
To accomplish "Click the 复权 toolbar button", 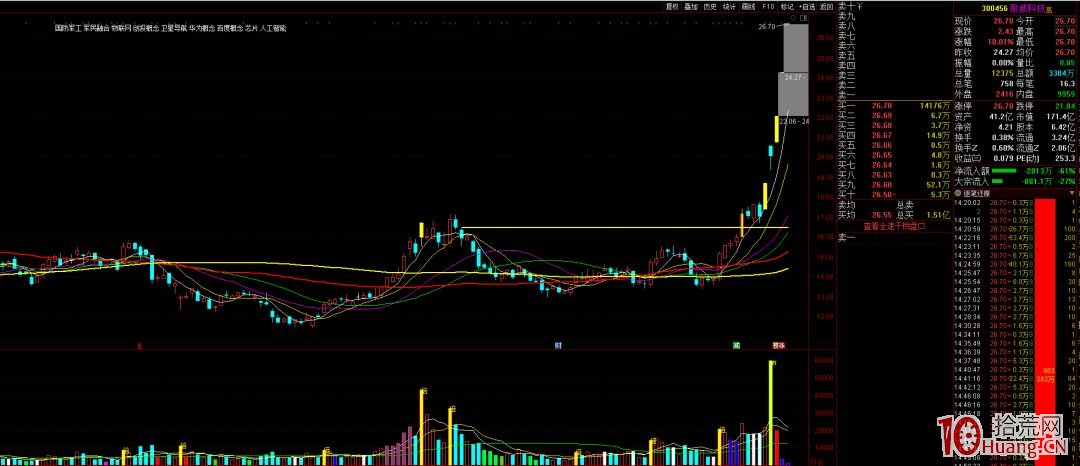I will click(672, 6).
